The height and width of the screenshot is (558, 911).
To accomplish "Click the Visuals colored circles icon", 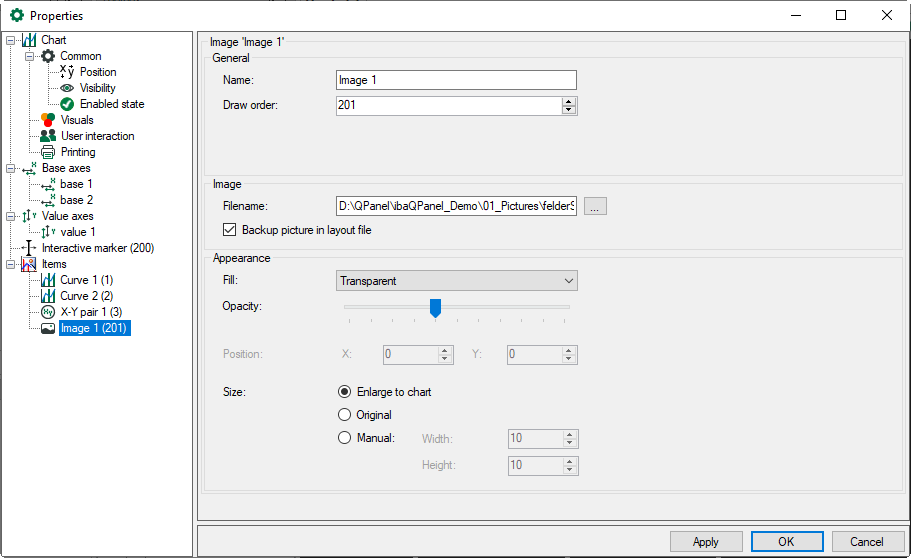I will 48,120.
